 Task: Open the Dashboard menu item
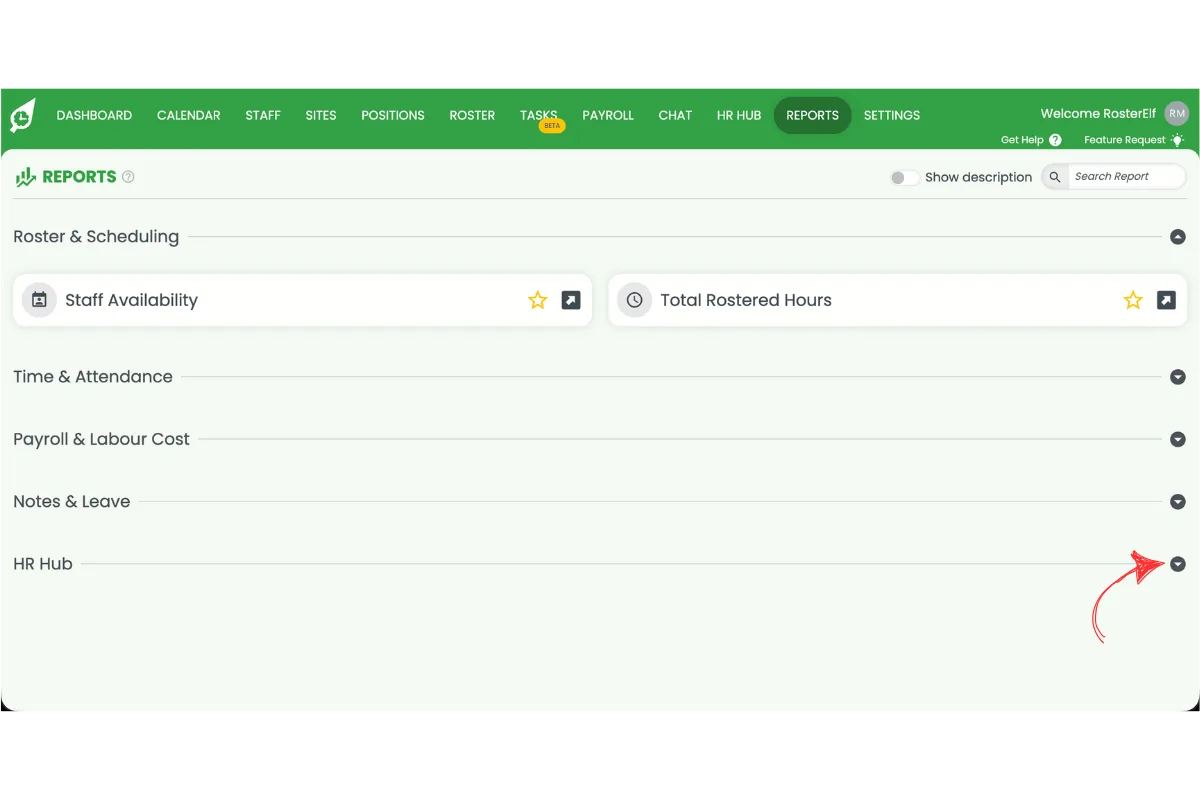94,115
